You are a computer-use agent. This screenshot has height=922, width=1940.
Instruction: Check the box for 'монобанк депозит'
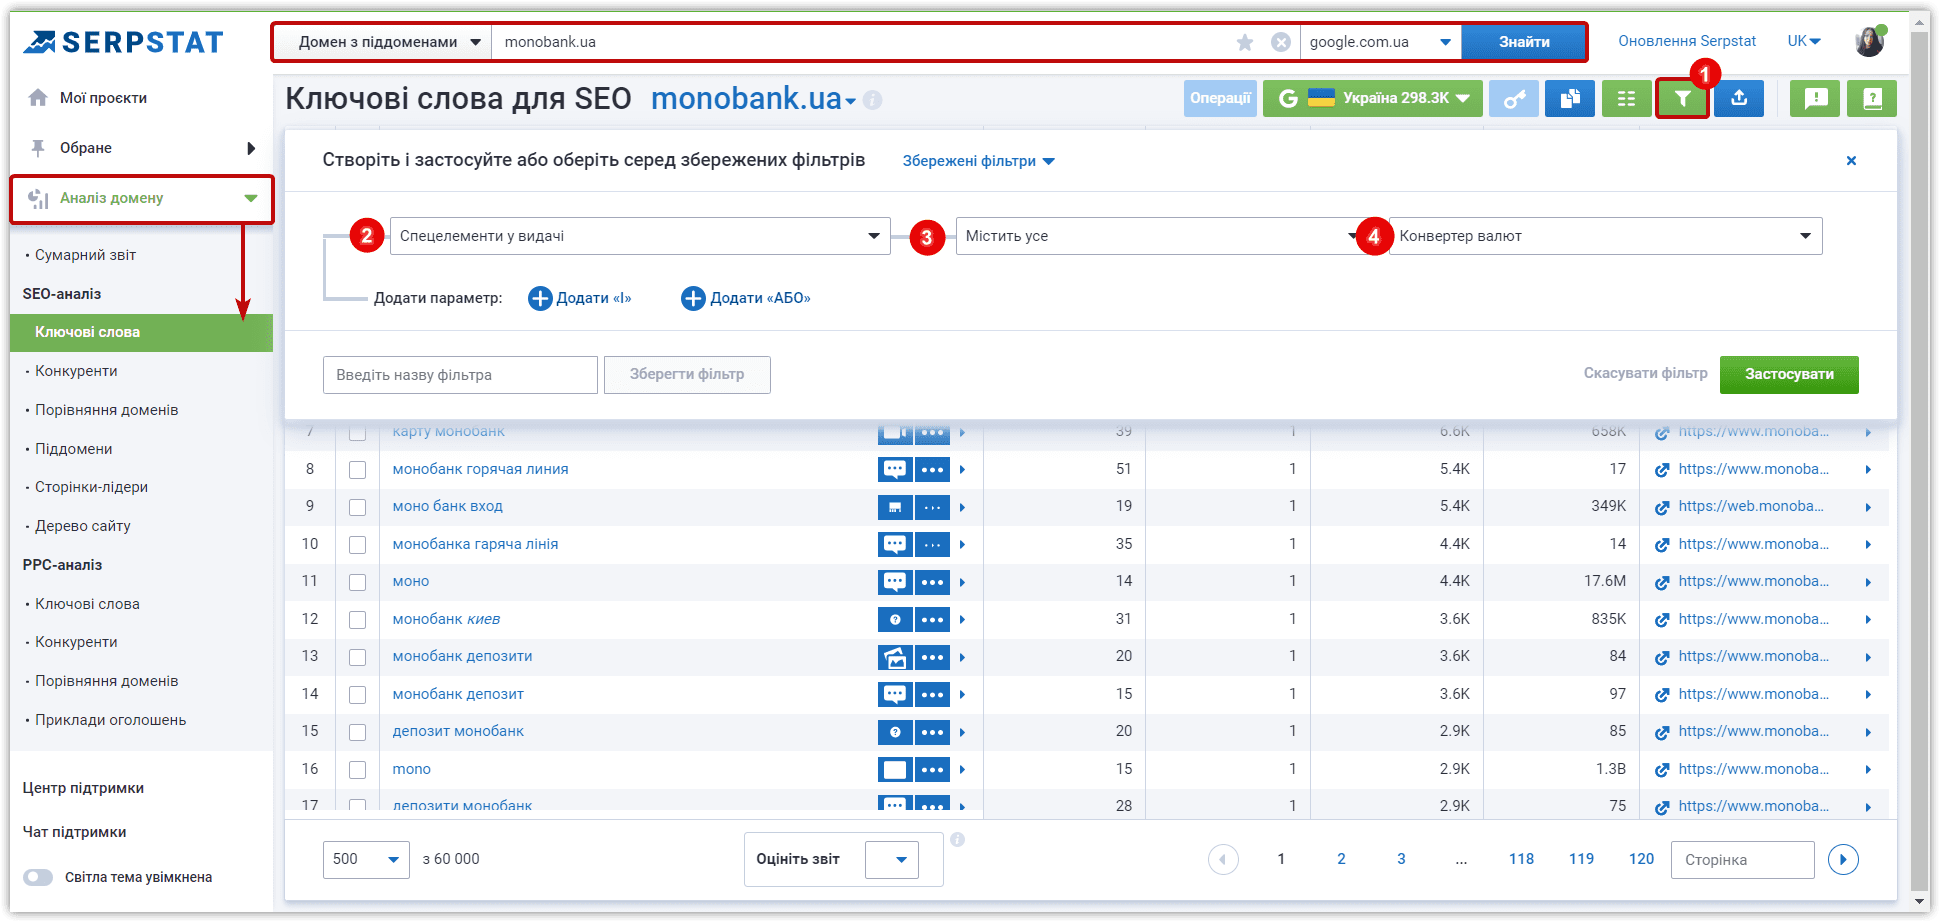point(357,695)
